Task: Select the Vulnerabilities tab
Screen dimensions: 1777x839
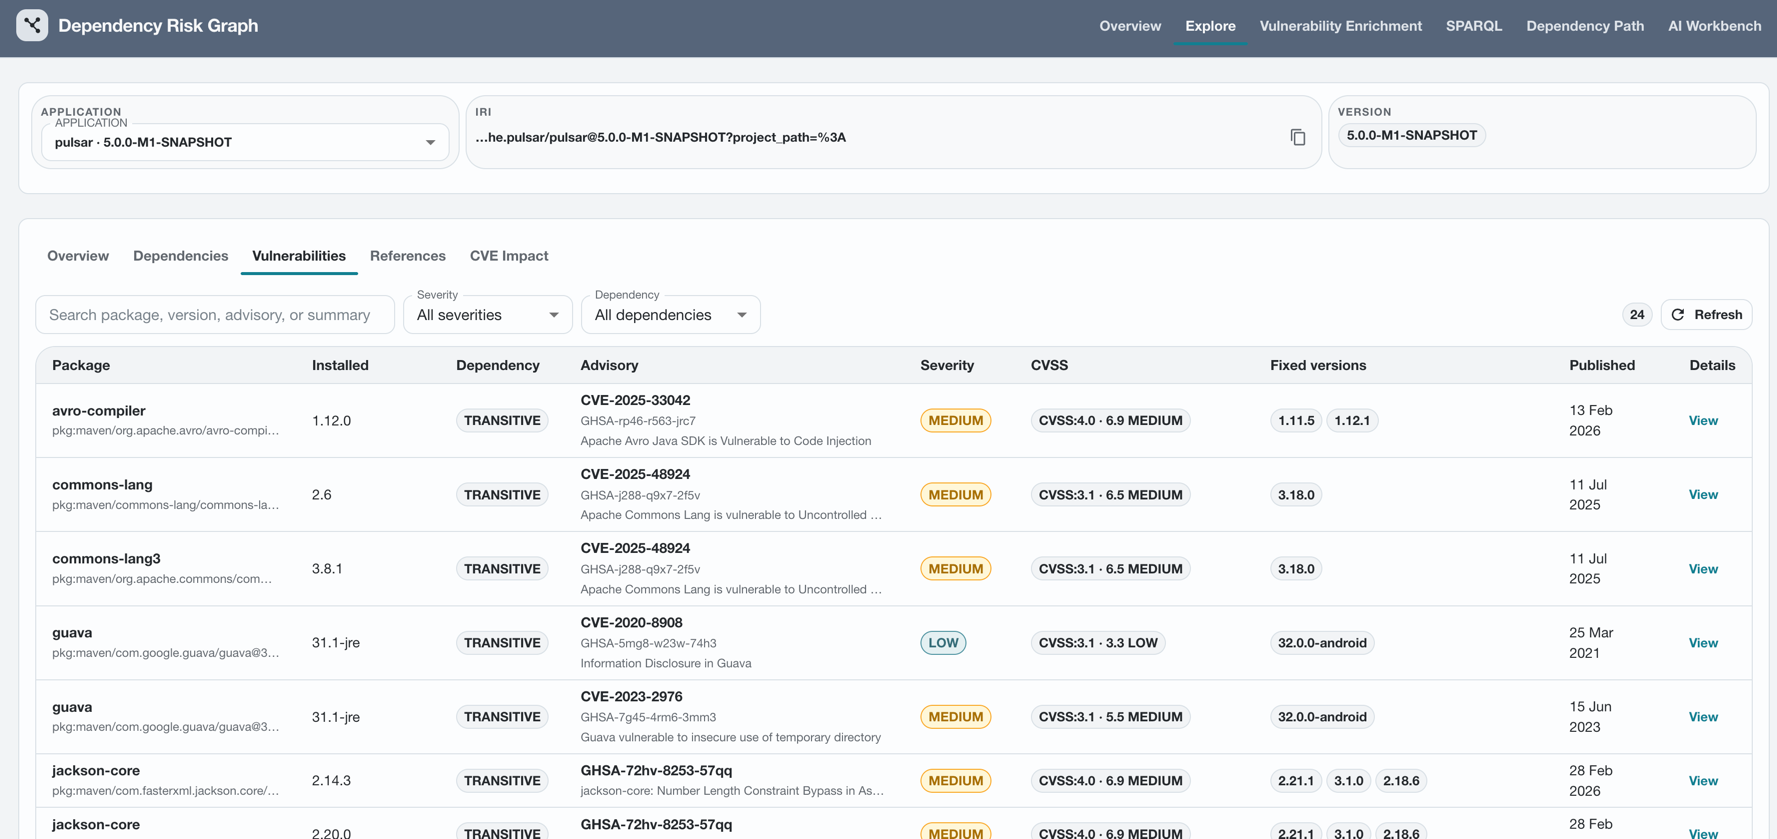Action: click(299, 256)
